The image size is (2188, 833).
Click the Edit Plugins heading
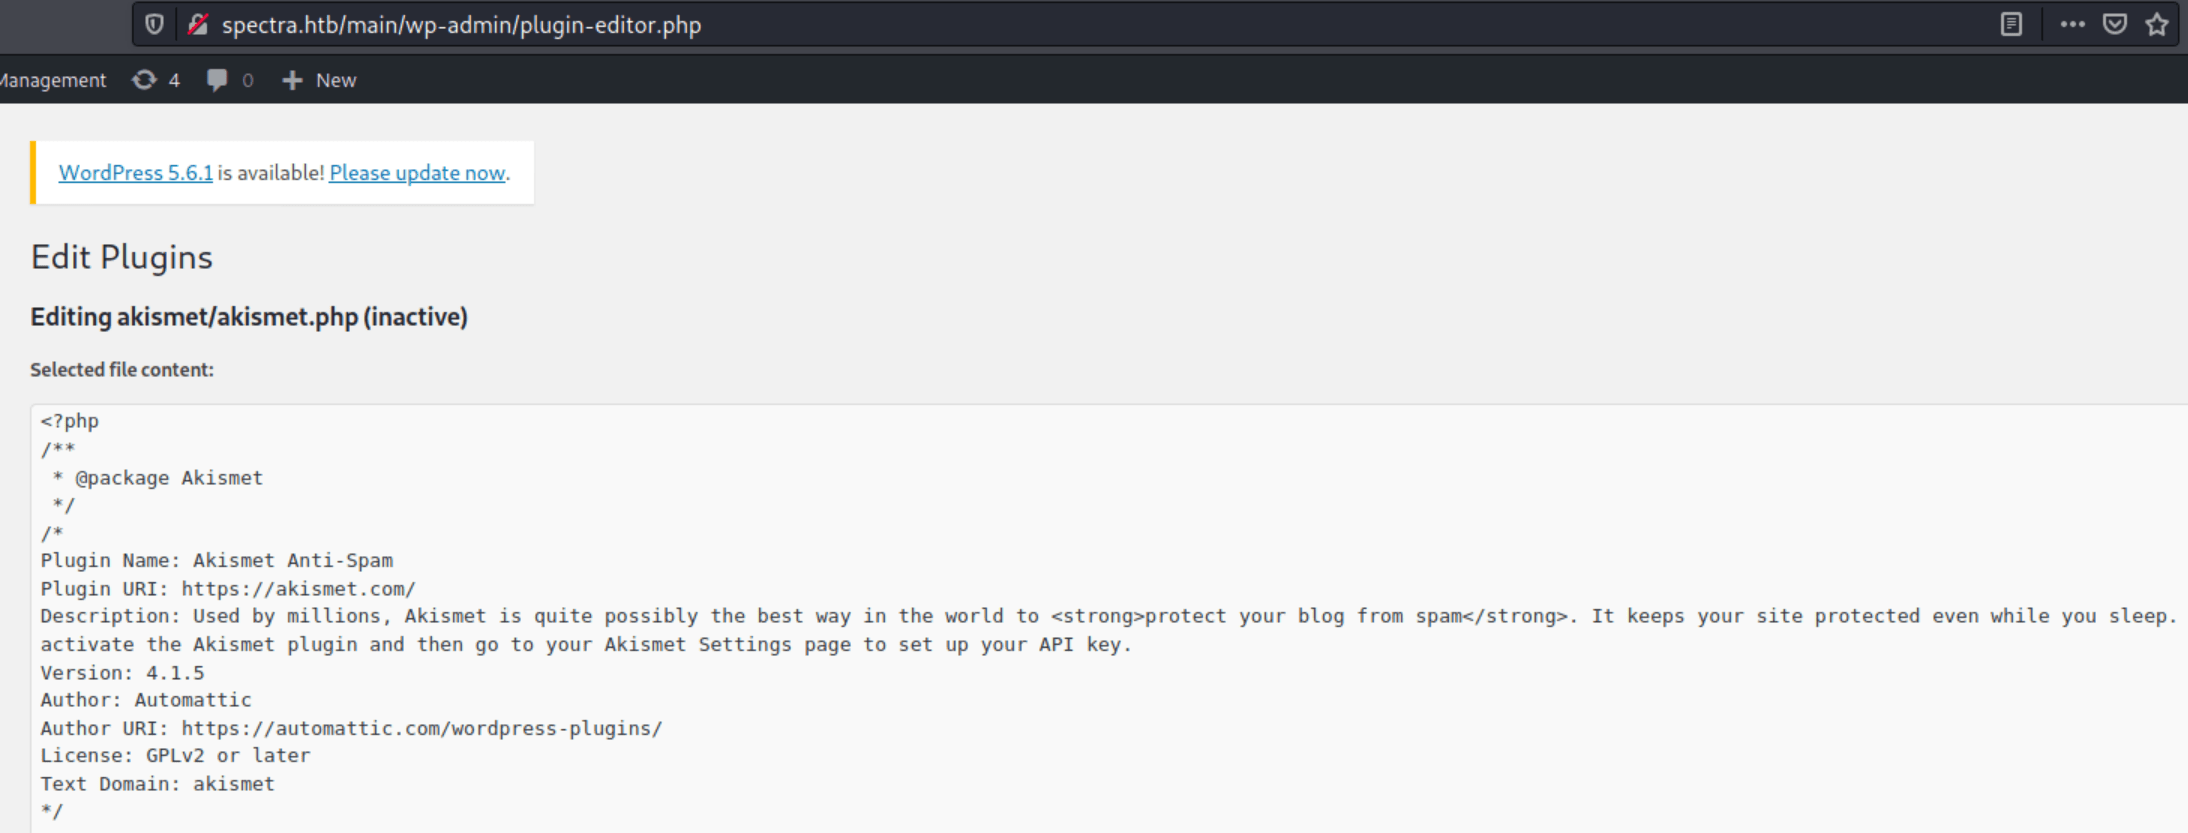(x=122, y=257)
